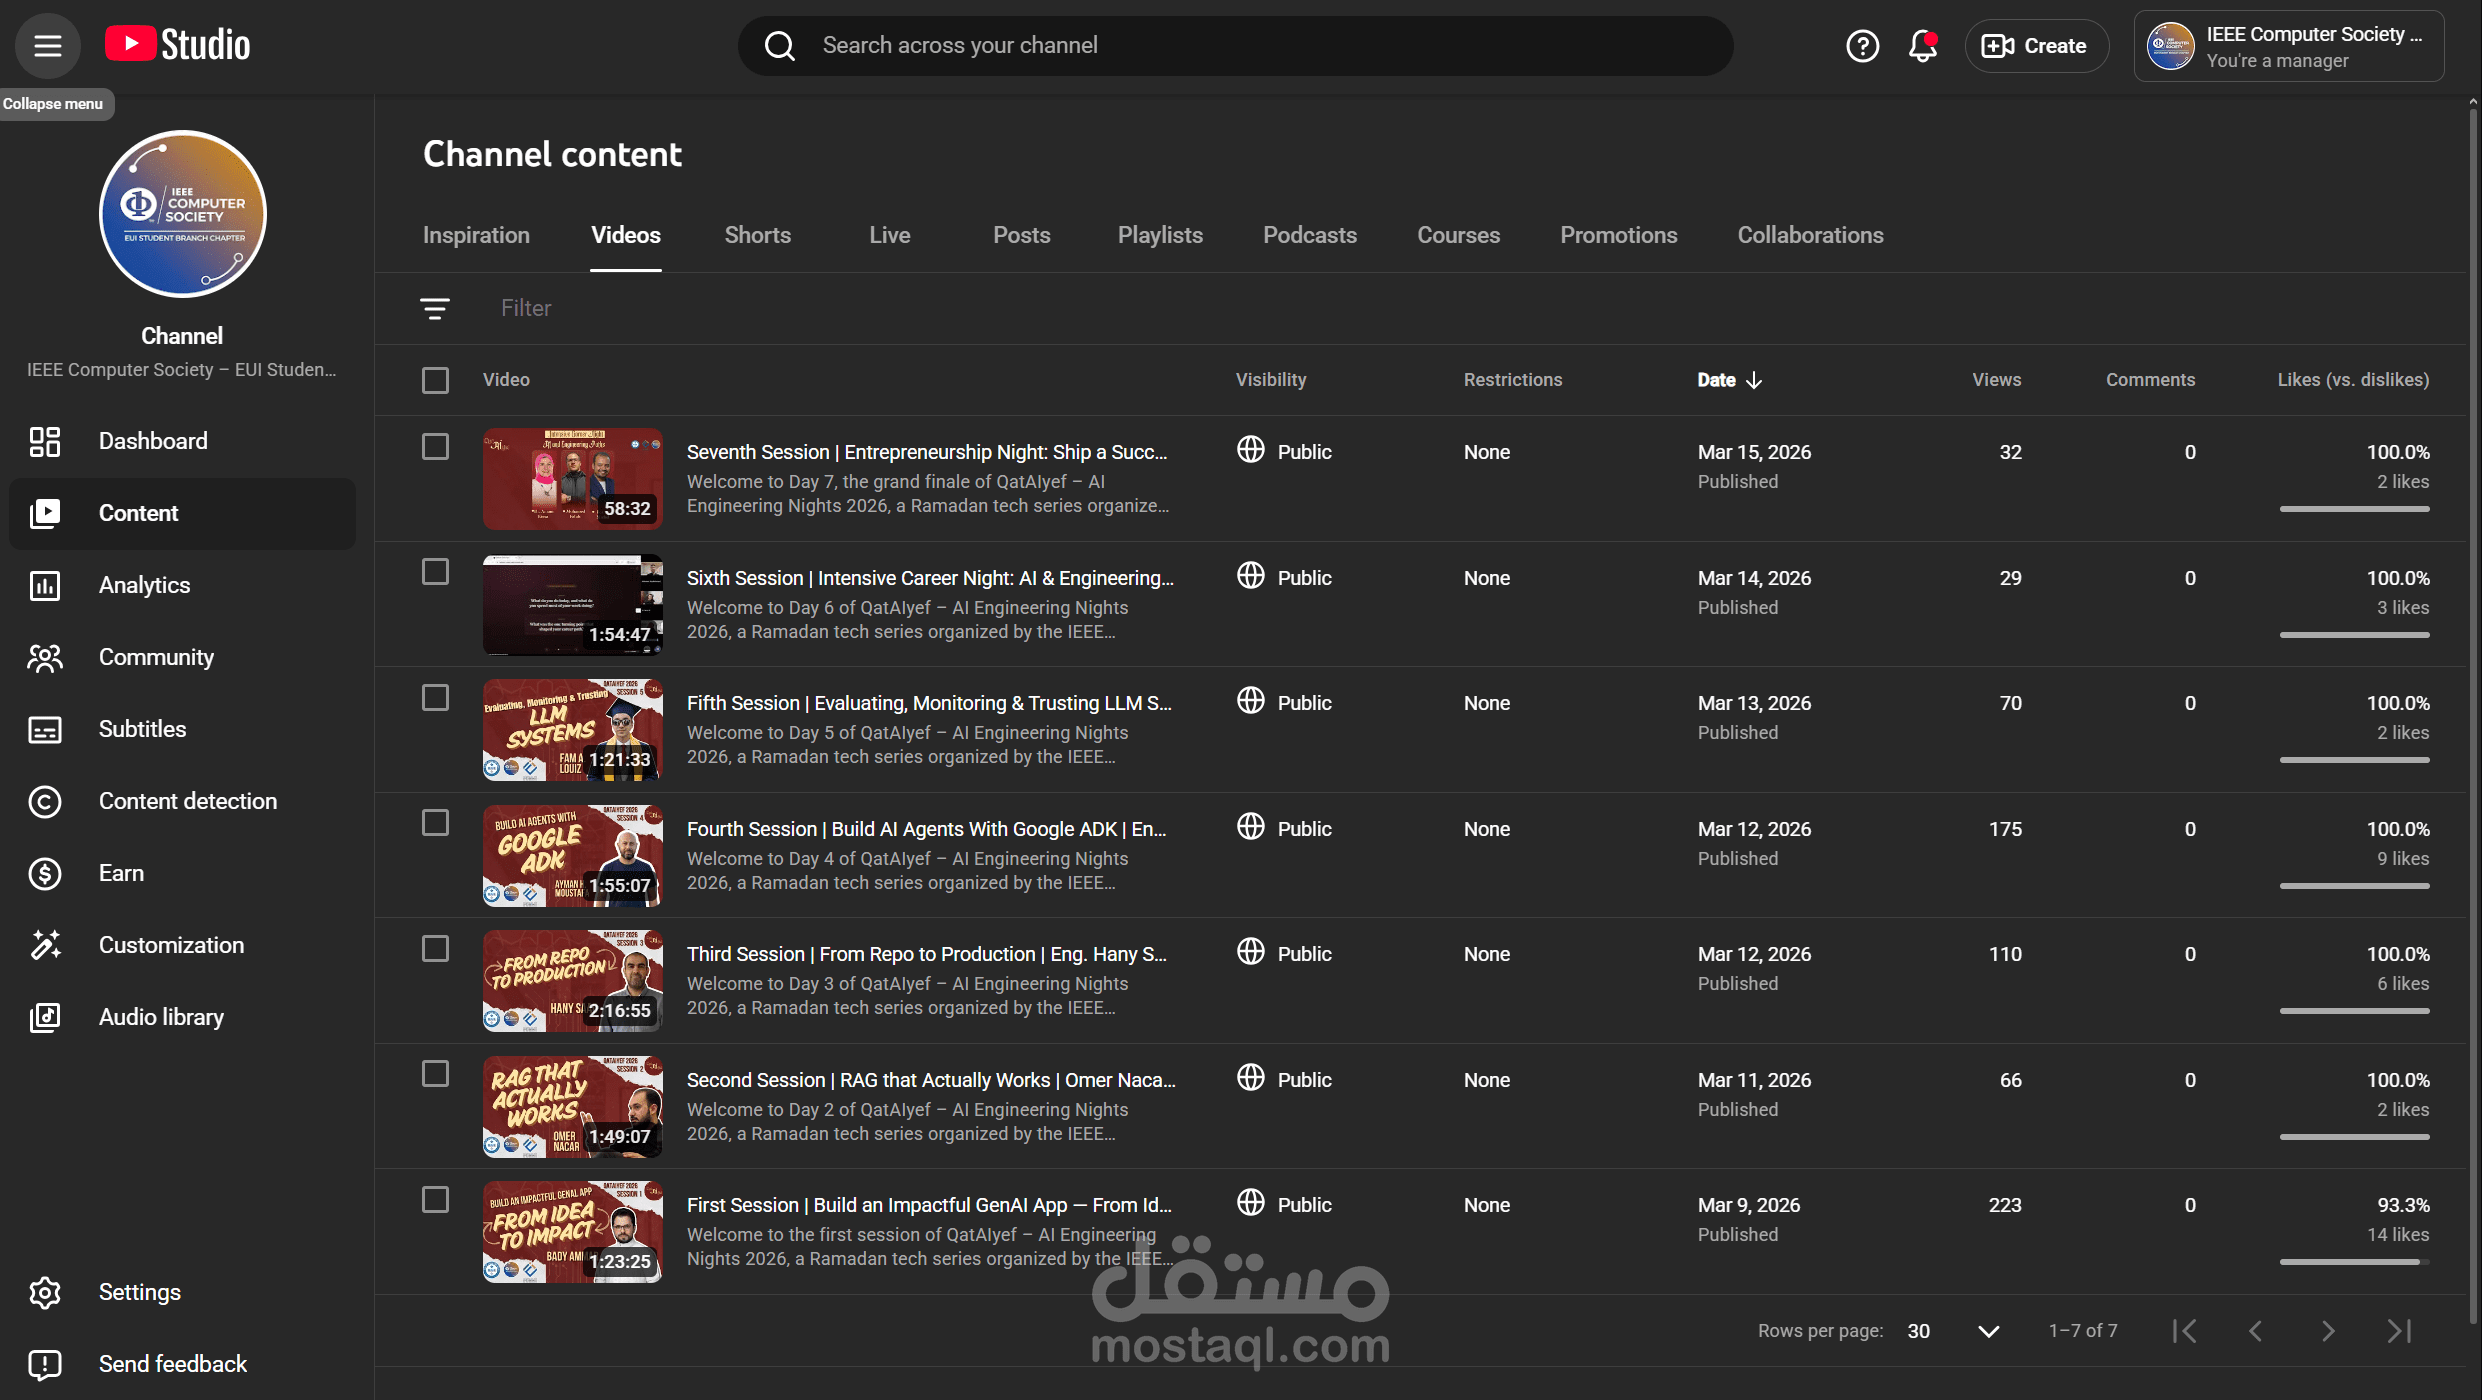This screenshot has width=2482, height=1400.
Task: Select the First Session video checkbox
Action: (435, 1199)
